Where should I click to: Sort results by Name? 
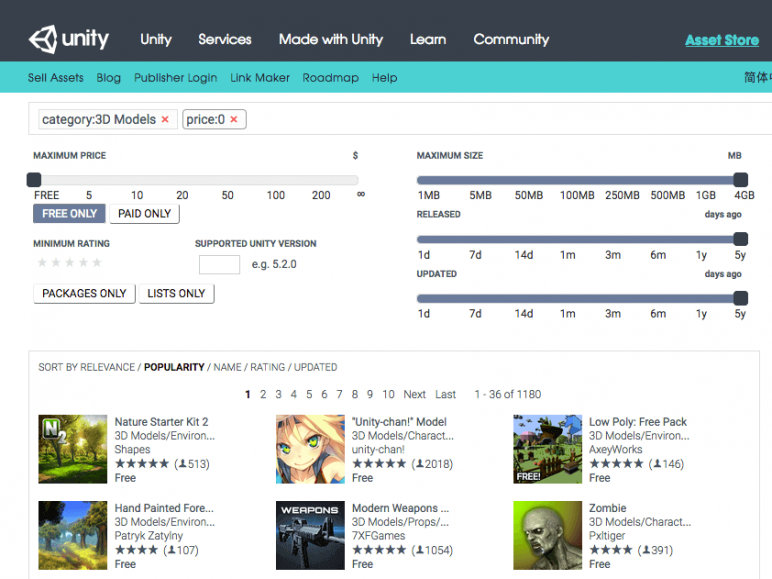[x=227, y=367]
